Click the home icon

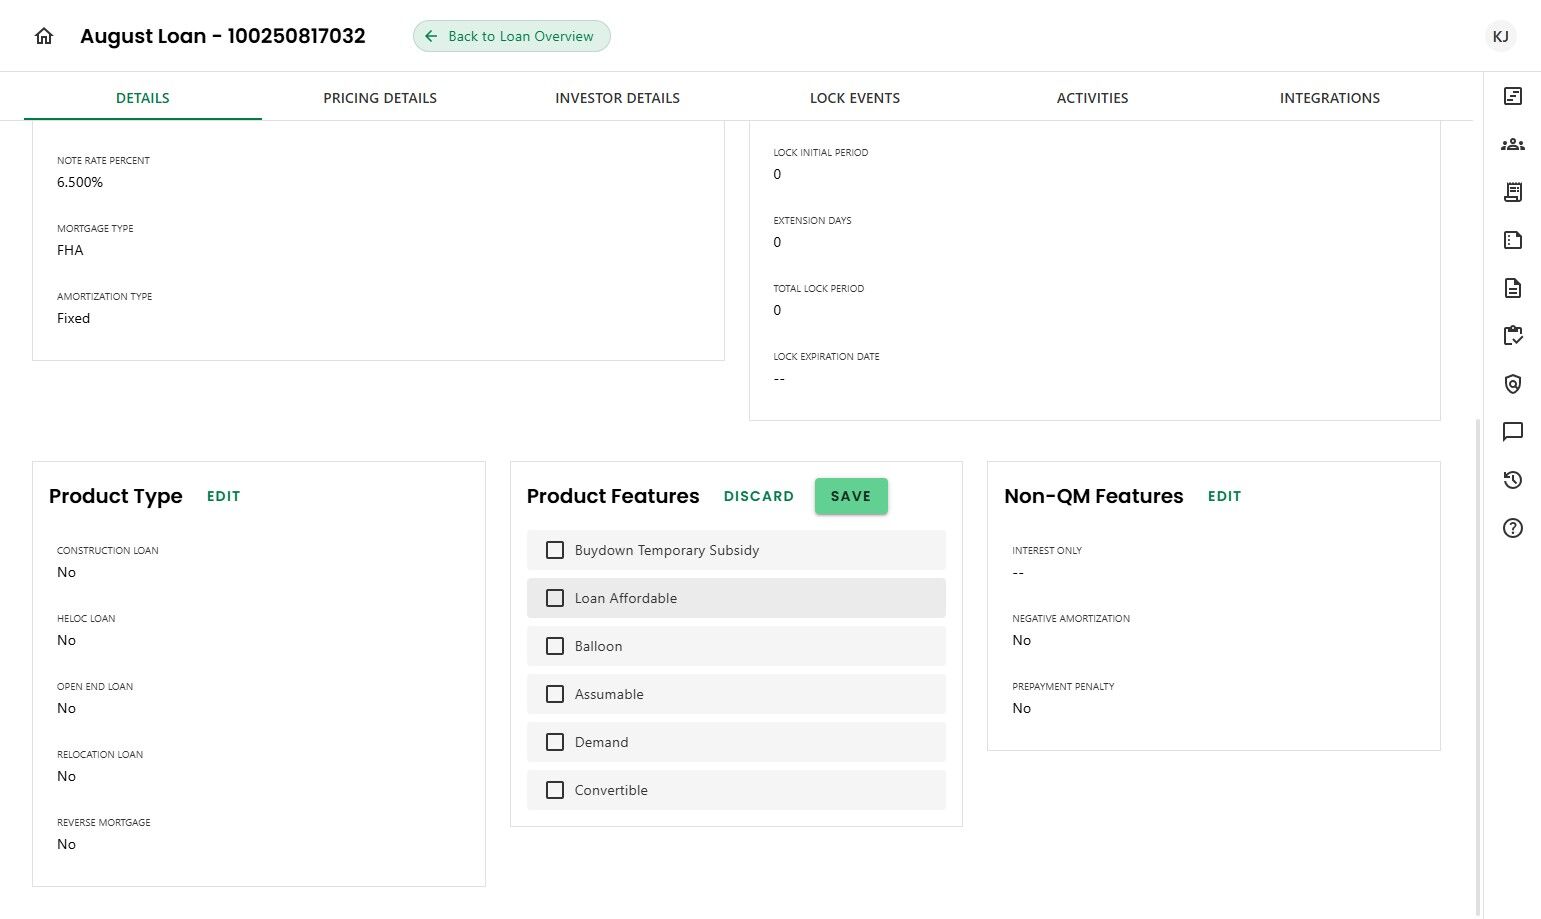pos(44,36)
